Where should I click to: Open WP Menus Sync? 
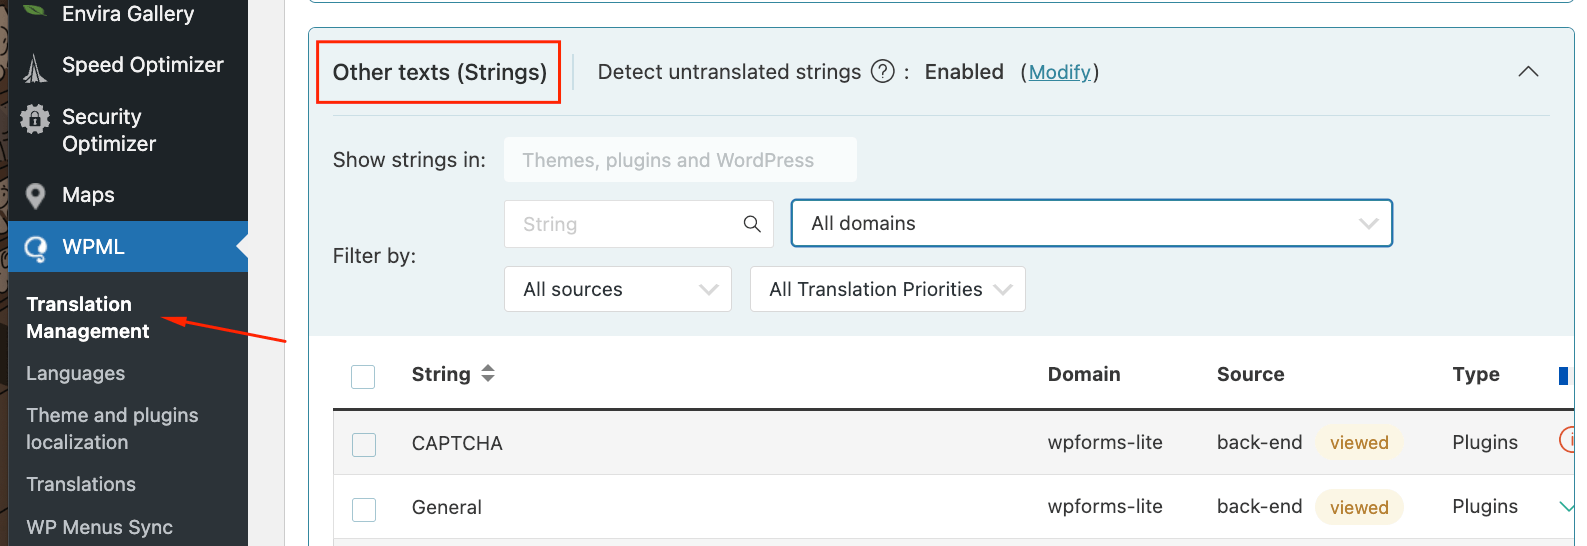pos(99,527)
